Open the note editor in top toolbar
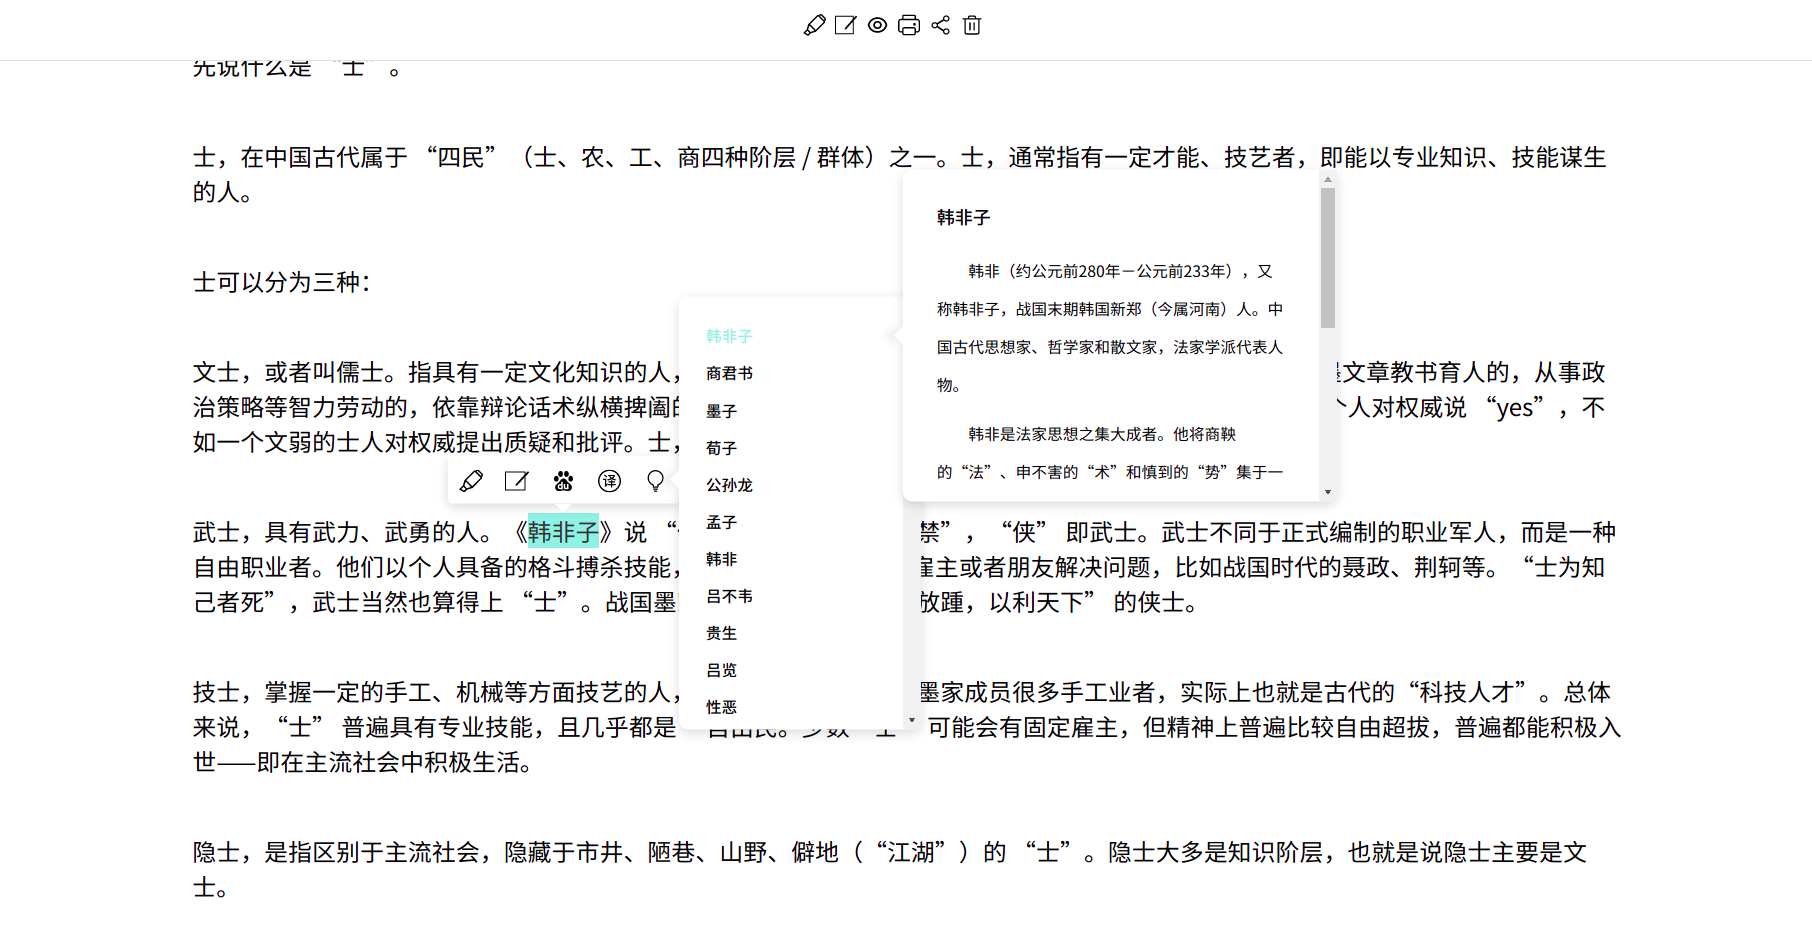Image resolution: width=1812 pixels, height=925 pixels. 845,25
